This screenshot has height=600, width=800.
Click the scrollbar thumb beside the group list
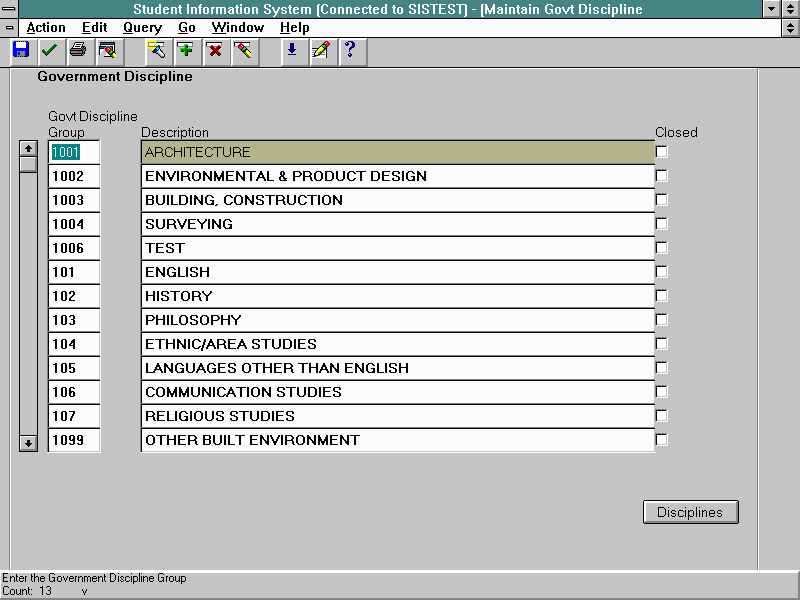pyautogui.click(x=28, y=164)
